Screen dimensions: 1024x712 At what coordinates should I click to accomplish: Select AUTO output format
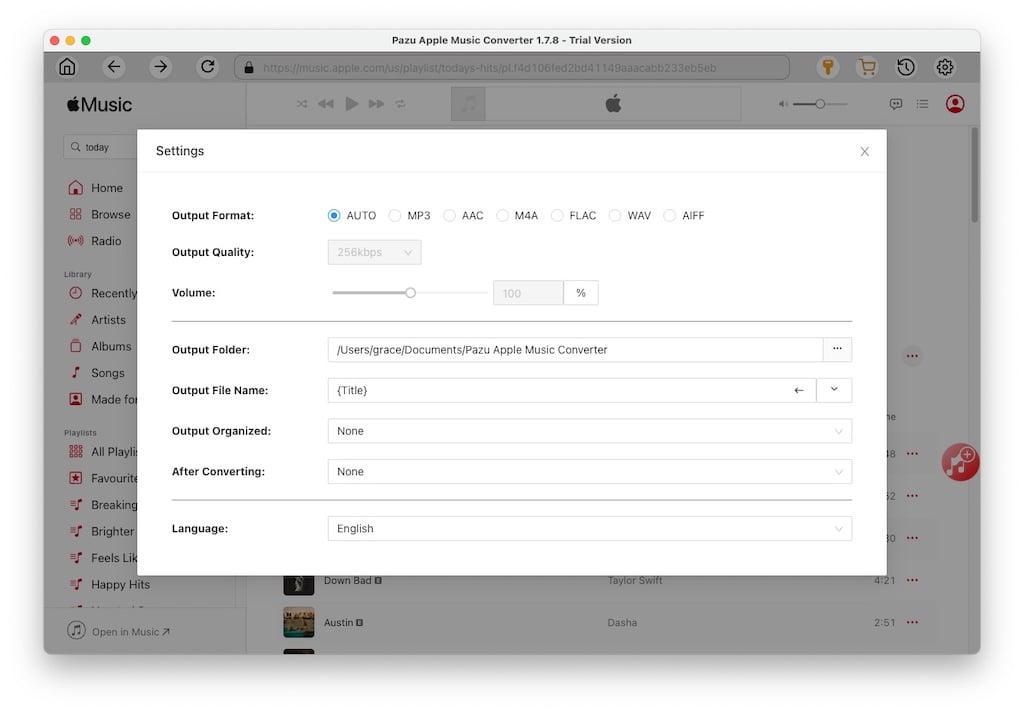point(334,216)
